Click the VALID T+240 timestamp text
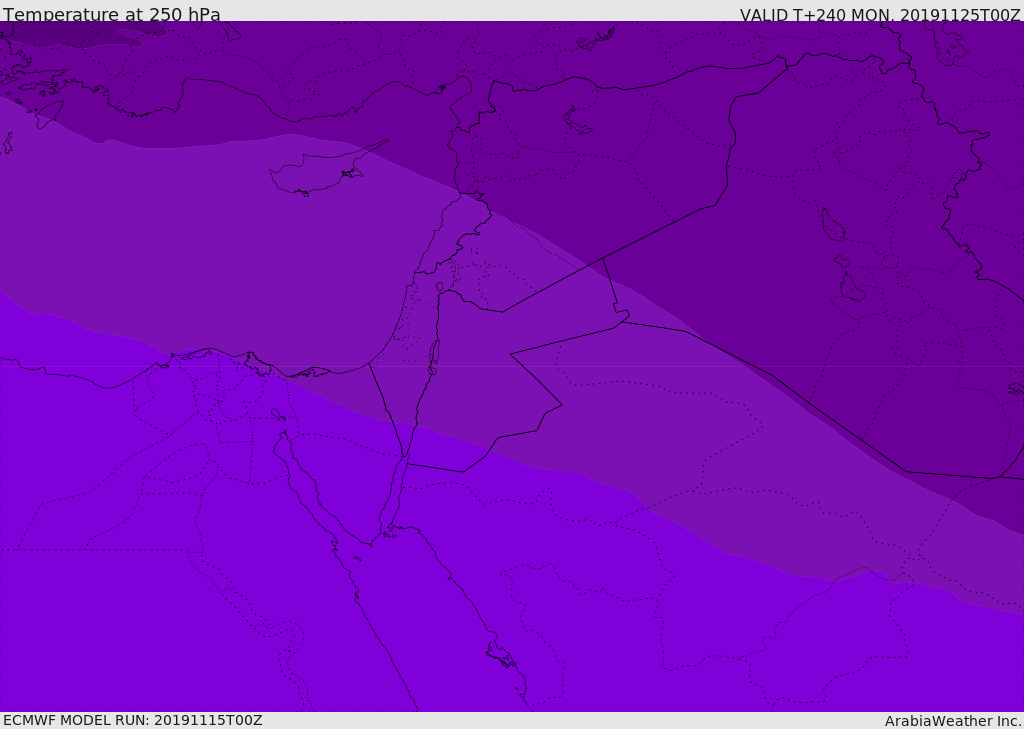This screenshot has width=1024, height=729. (x=880, y=14)
